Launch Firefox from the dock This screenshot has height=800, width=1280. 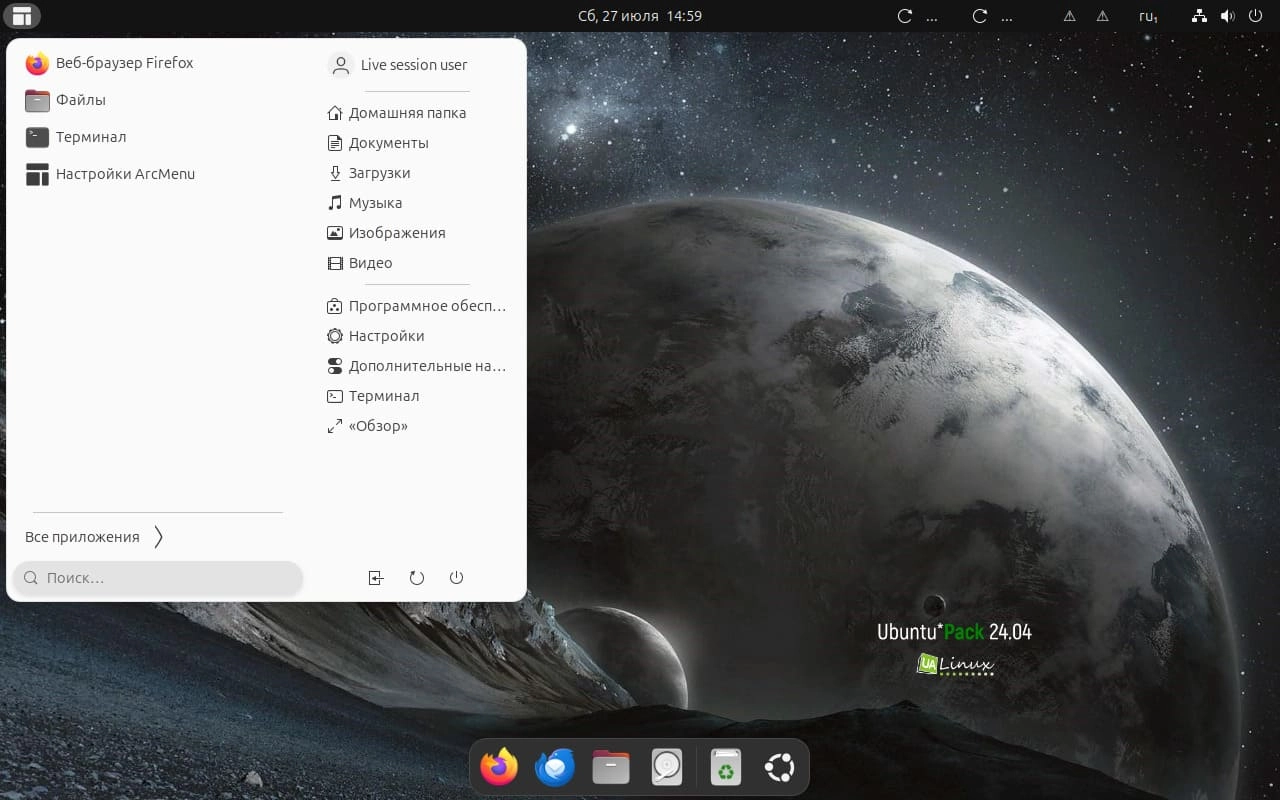click(499, 767)
